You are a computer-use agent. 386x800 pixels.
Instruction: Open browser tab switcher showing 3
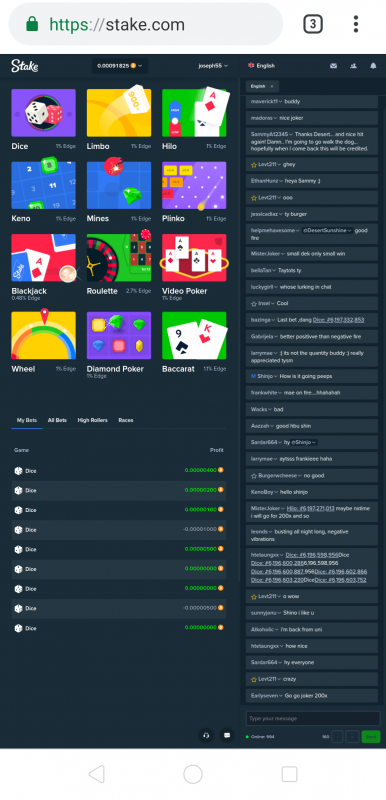click(313, 24)
